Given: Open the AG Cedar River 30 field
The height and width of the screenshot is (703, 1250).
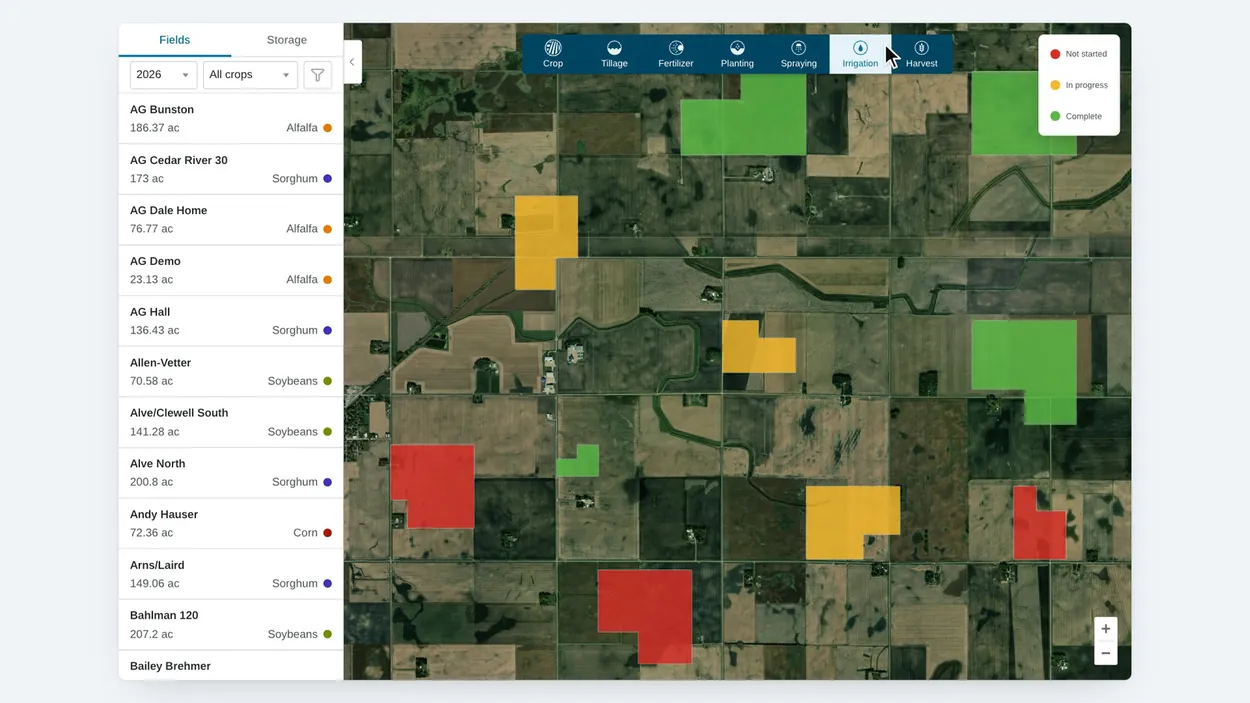Looking at the screenshot, I should (x=231, y=169).
